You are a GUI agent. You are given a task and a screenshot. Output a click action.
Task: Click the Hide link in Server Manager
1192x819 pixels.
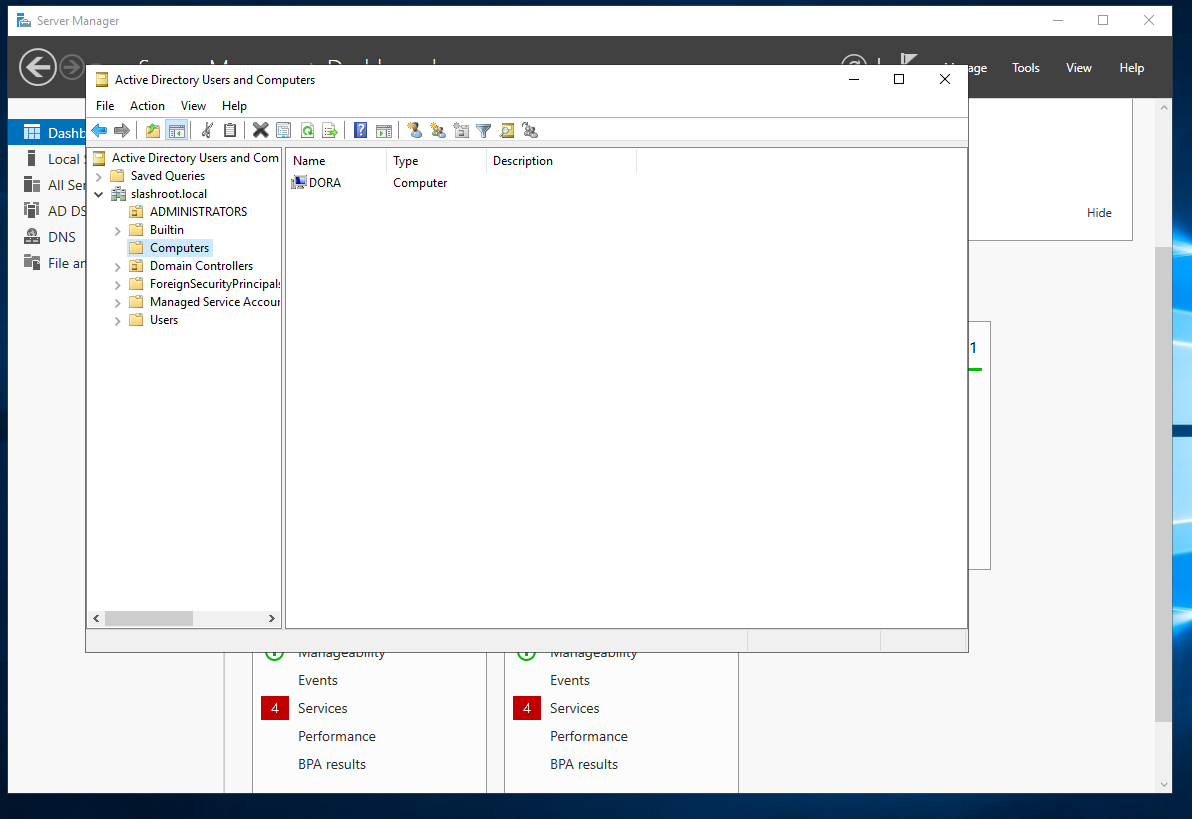point(1099,213)
